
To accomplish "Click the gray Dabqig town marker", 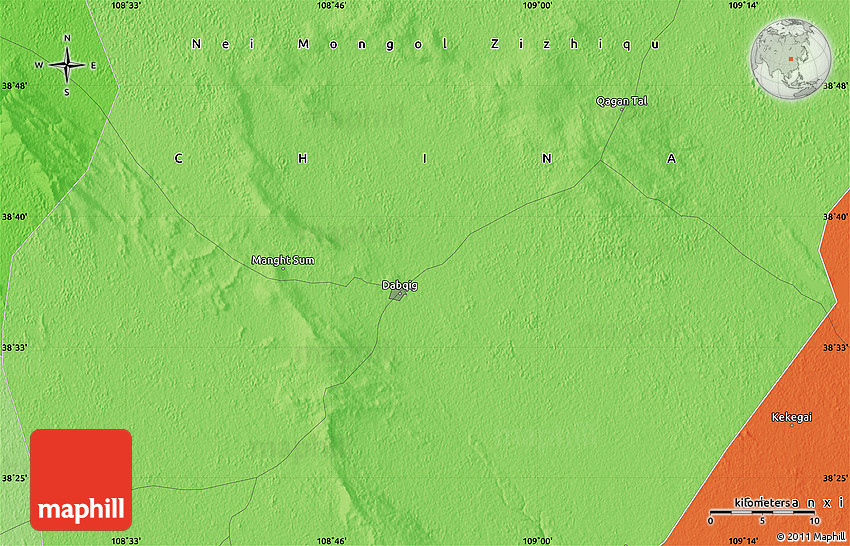I will point(397,295).
